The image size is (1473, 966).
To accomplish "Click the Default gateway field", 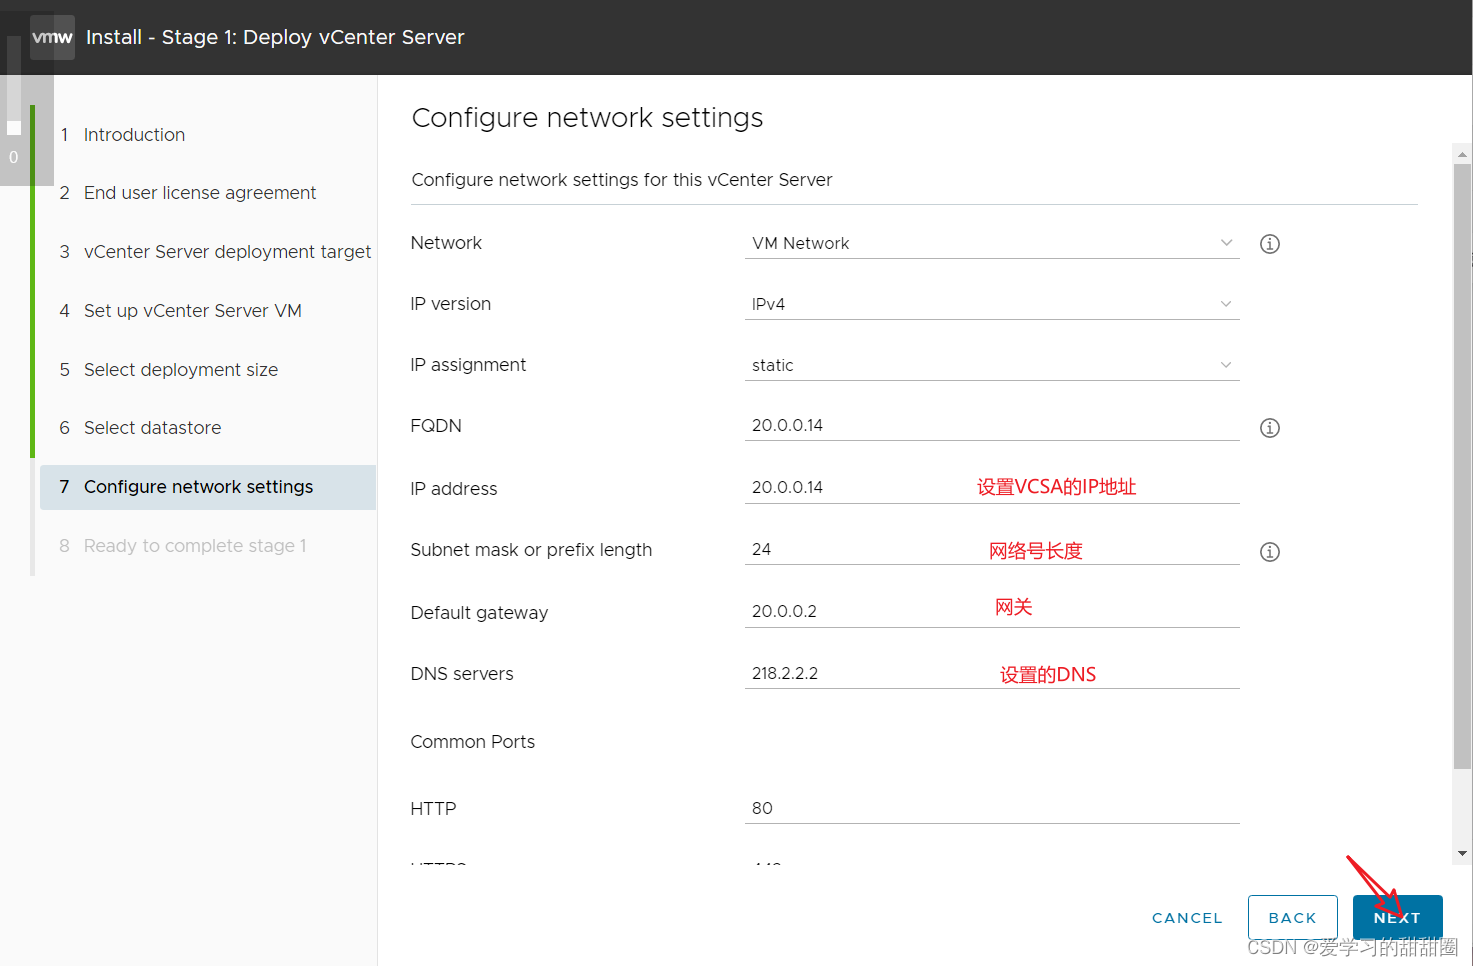I will [992, 612].
